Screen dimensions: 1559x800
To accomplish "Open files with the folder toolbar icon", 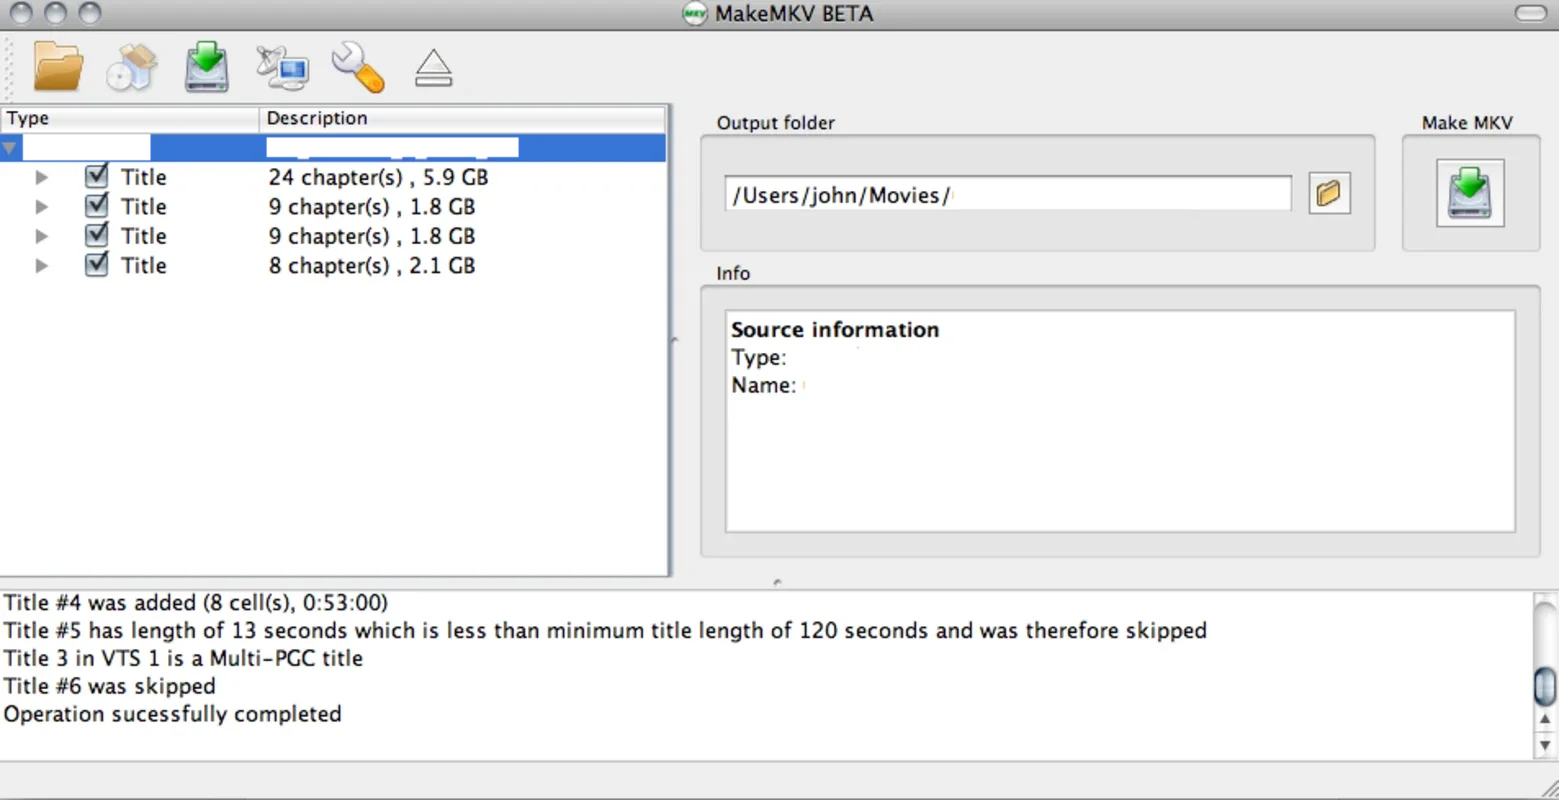I will click(x=58, y=67).
